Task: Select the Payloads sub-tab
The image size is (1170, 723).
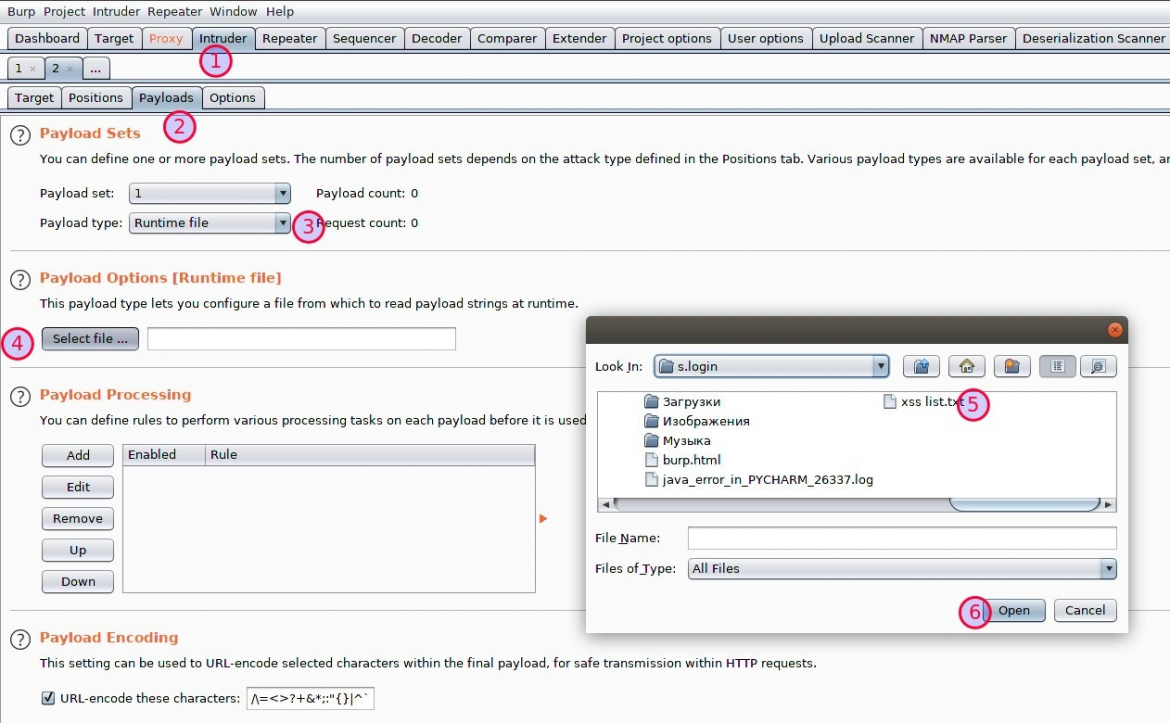Action: coord(166,98)
